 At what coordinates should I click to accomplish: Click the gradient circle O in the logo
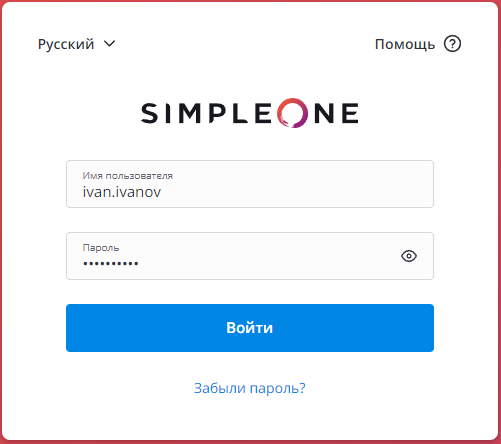(292, 113)
